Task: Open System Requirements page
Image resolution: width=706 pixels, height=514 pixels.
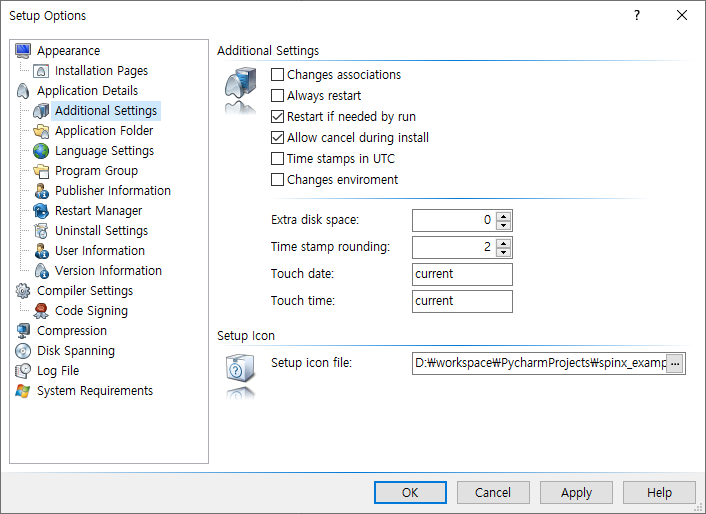Action: [95, 391]
